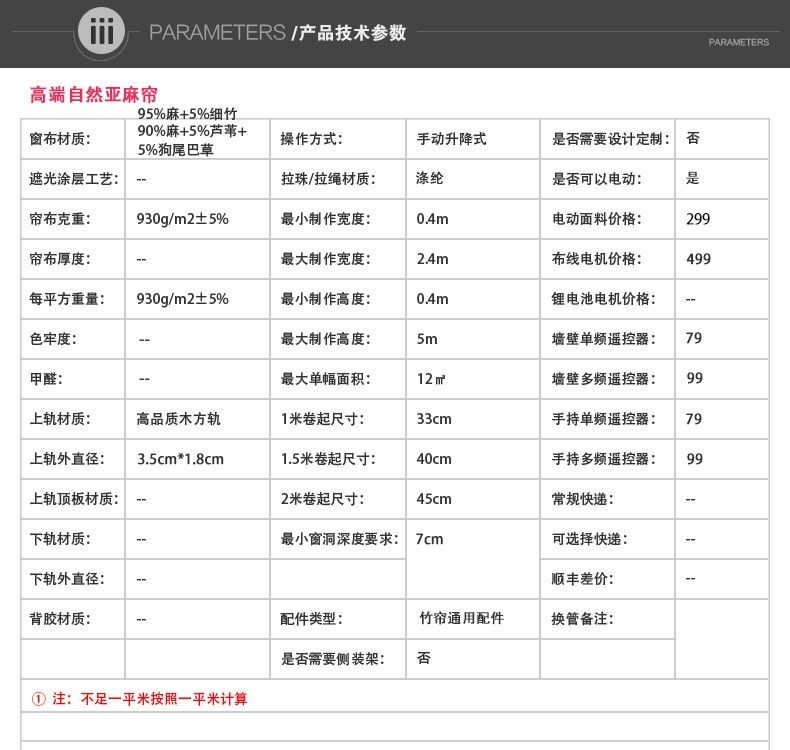The height and width of the screenshot is (750, 790).
Task: Click the value 12㎡
Action: click(x=431, y=379)
